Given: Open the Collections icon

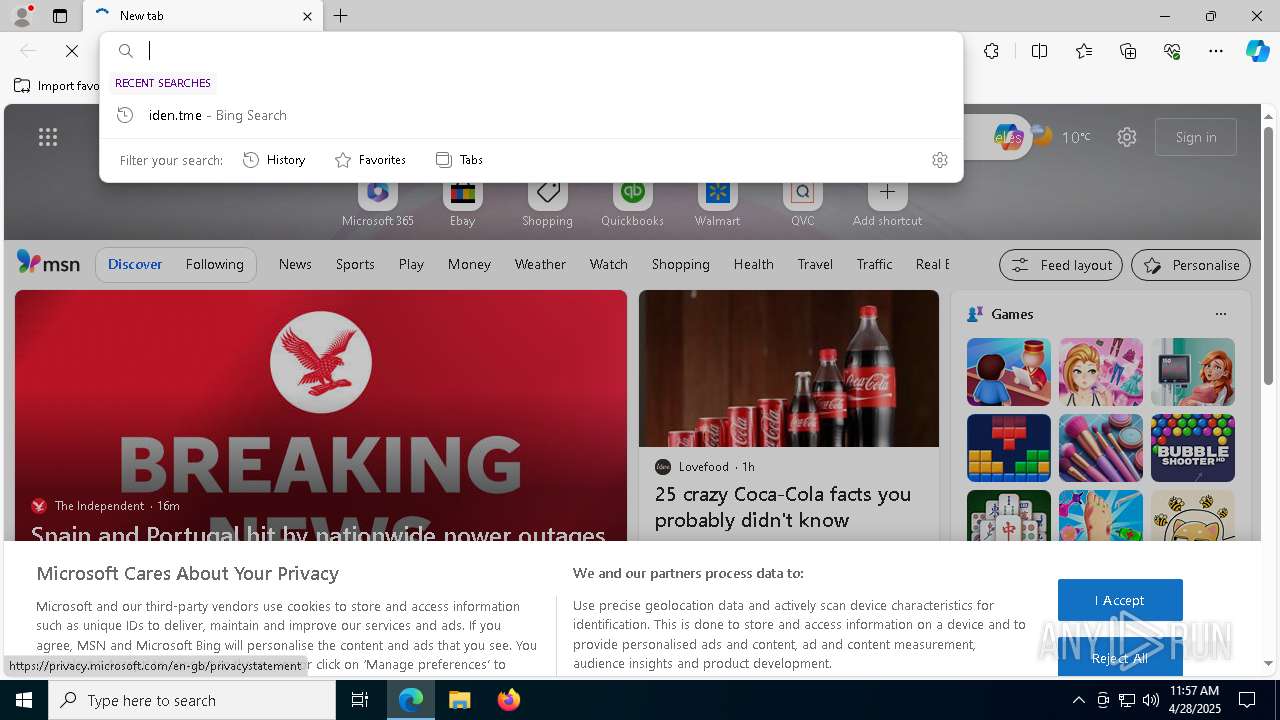Looking at the screenshot, I should (1128, 51).
